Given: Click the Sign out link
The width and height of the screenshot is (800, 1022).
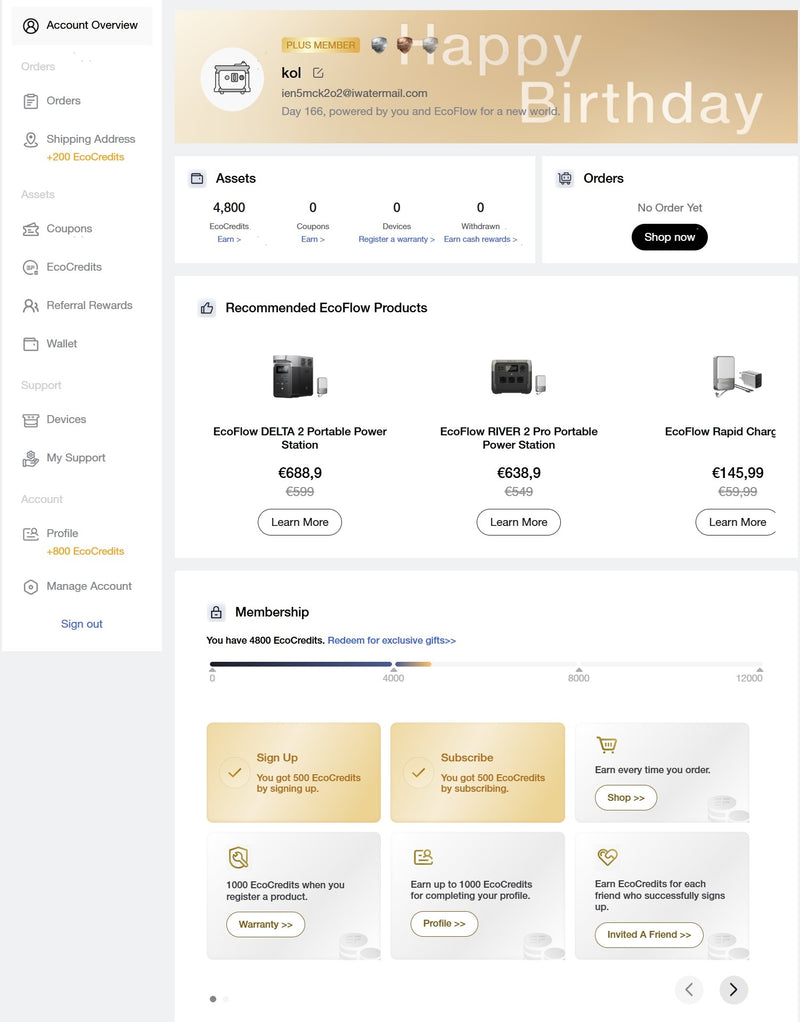Looking at the screenshot, I should pos(81,624).
